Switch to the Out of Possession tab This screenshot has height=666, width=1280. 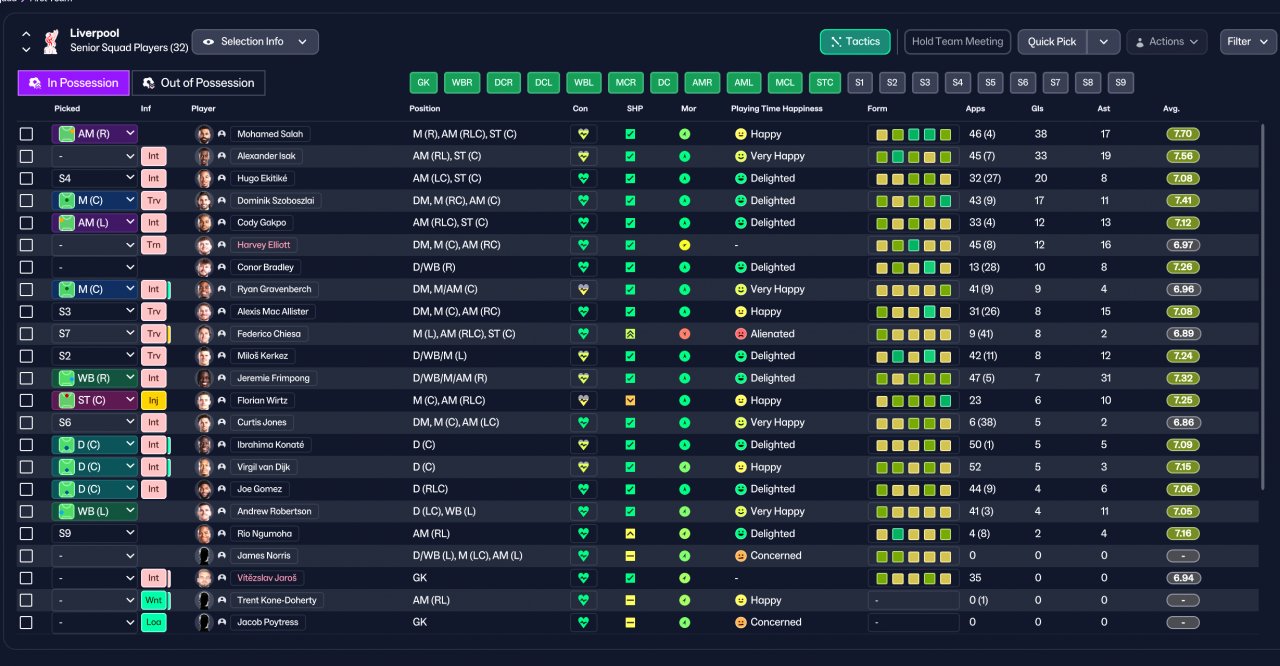[199, 83]
